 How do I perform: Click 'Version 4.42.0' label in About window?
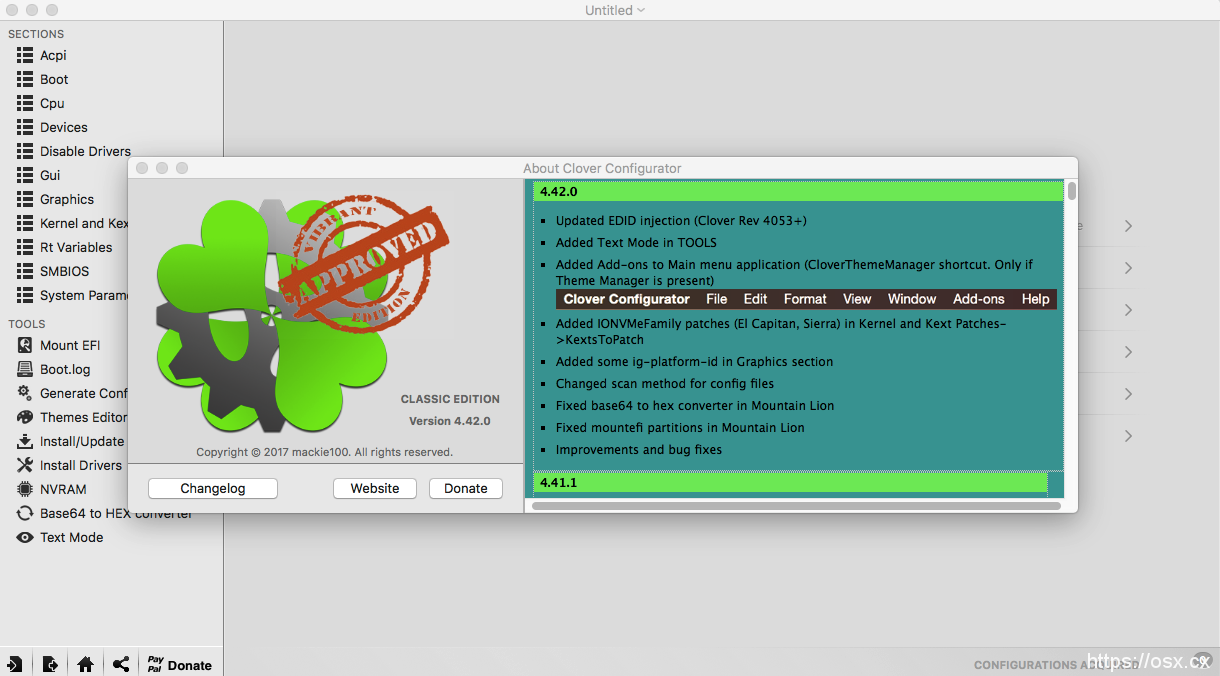(x=449, y=421)
